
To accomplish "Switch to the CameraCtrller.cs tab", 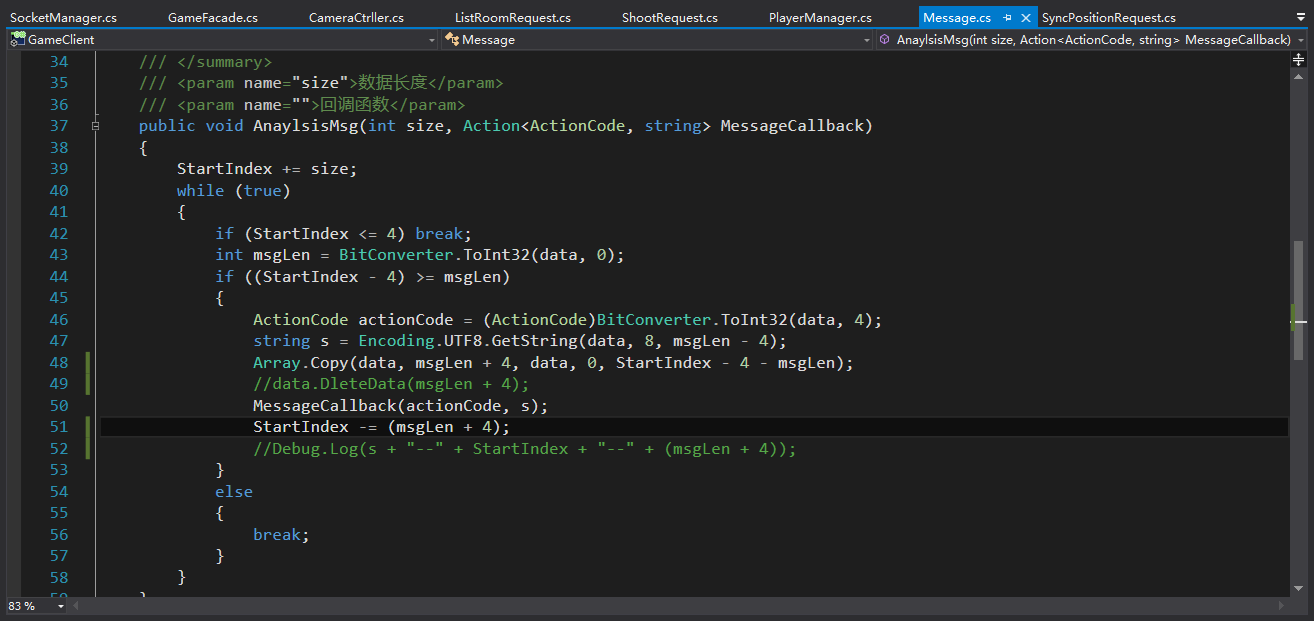I will pos(356,18).
